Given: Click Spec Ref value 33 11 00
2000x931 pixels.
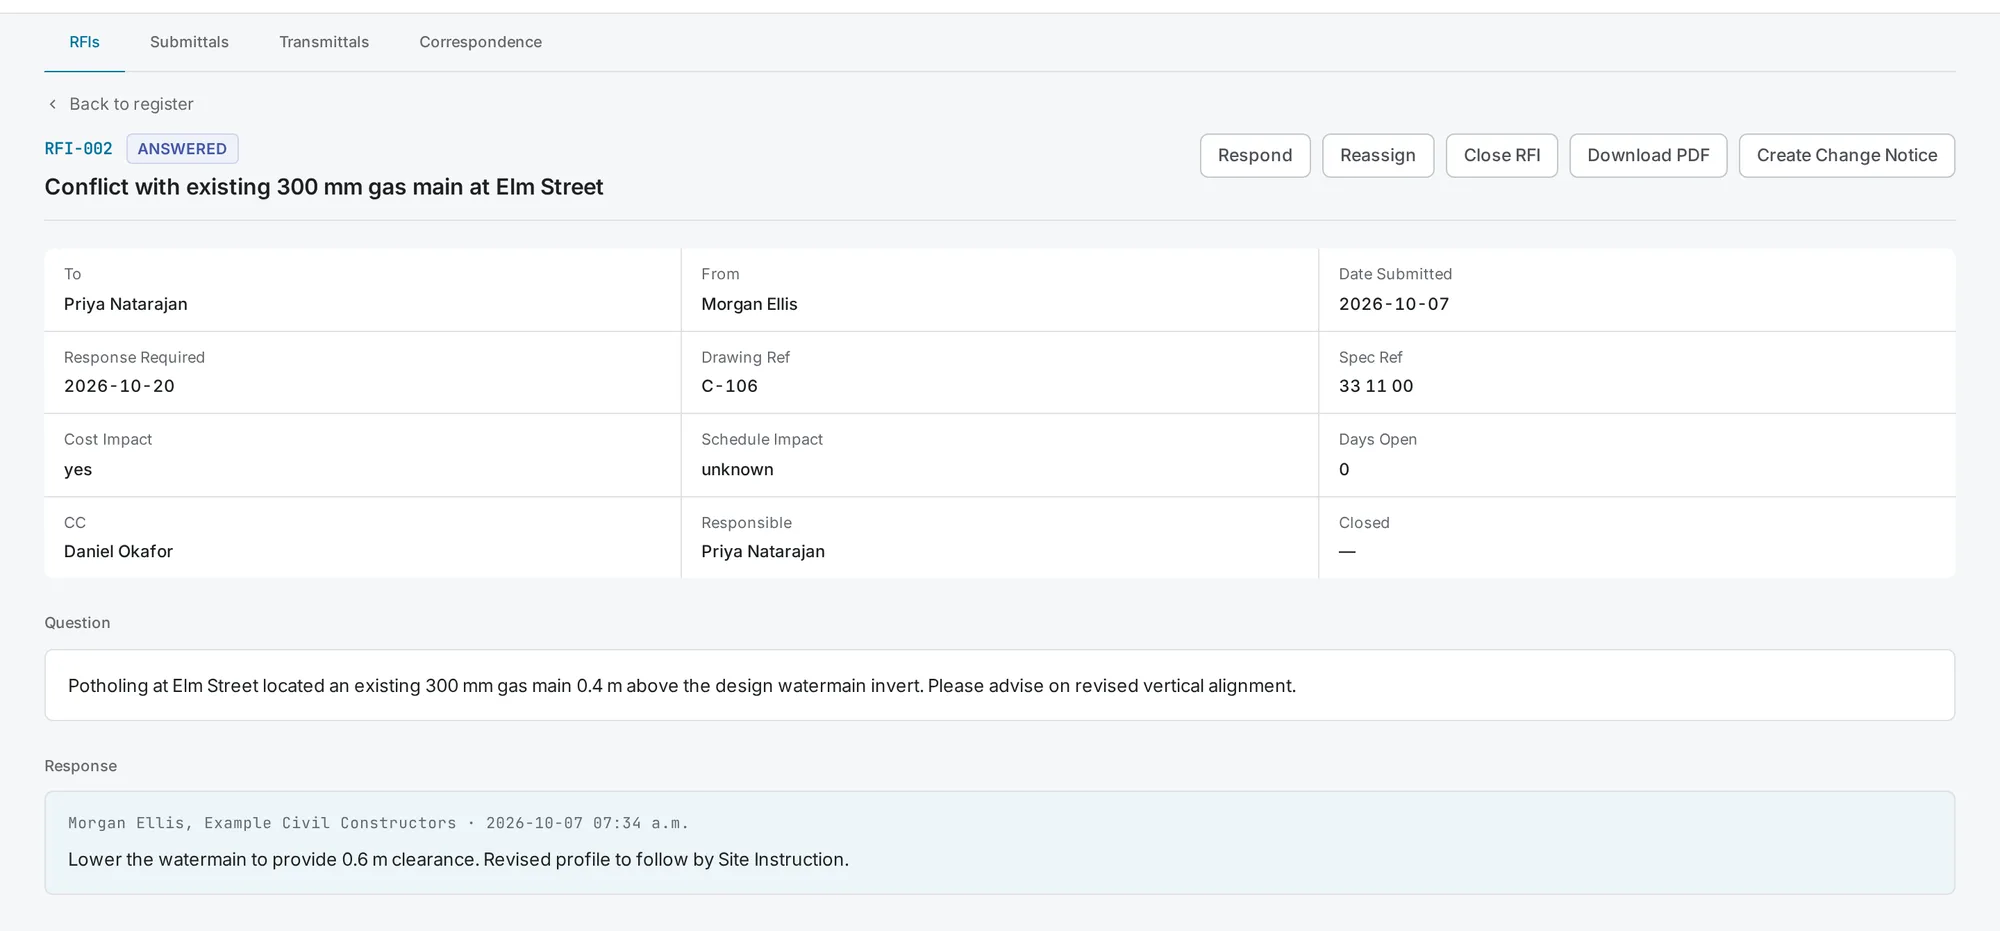Looking at the screenshot, I should pos(1376,386).
